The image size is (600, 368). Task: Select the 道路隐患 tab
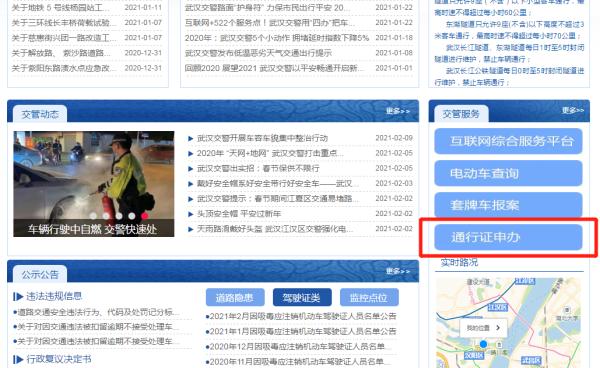(x=235, y=298)
